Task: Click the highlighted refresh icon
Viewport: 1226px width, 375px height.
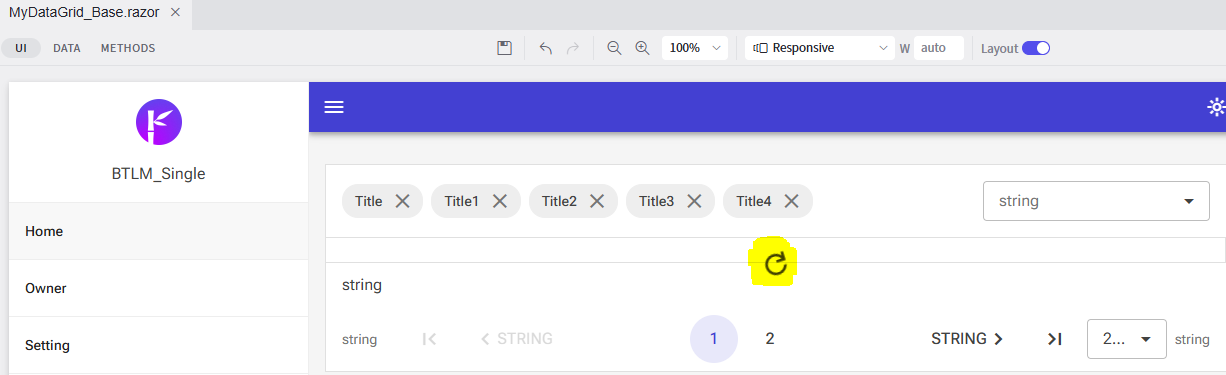Action: 775,264
